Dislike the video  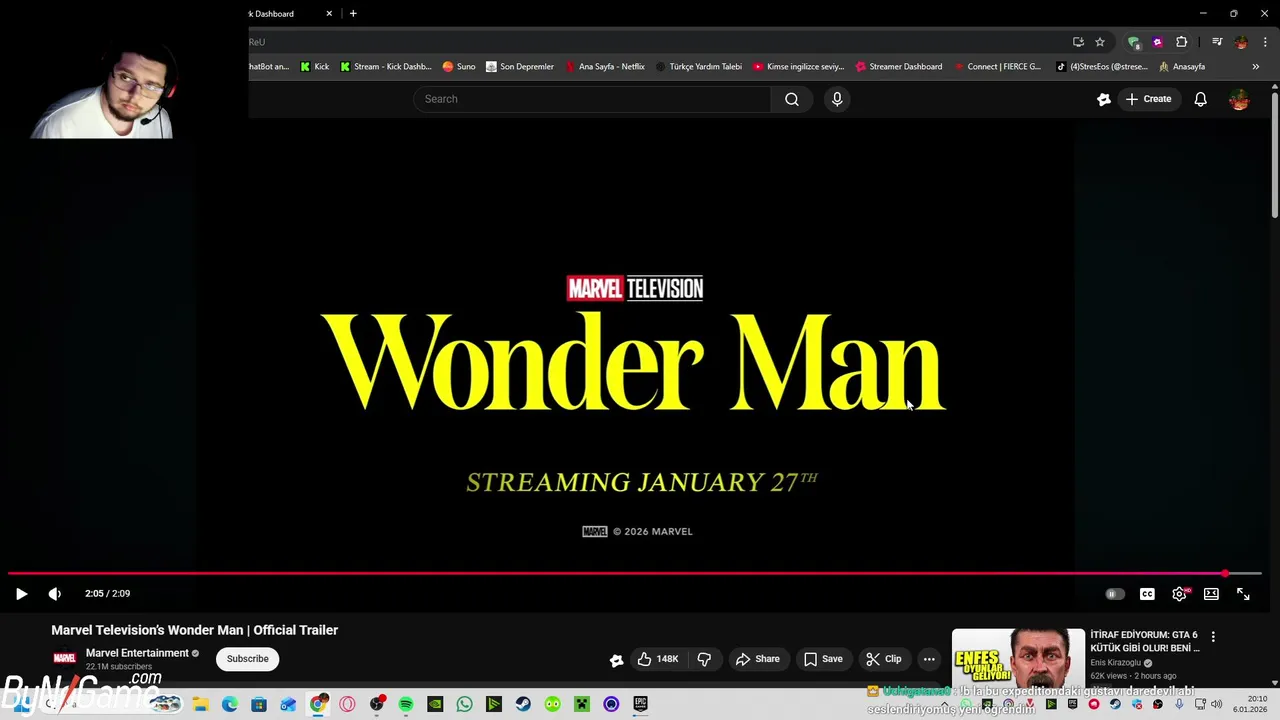(x=704, y=659)
